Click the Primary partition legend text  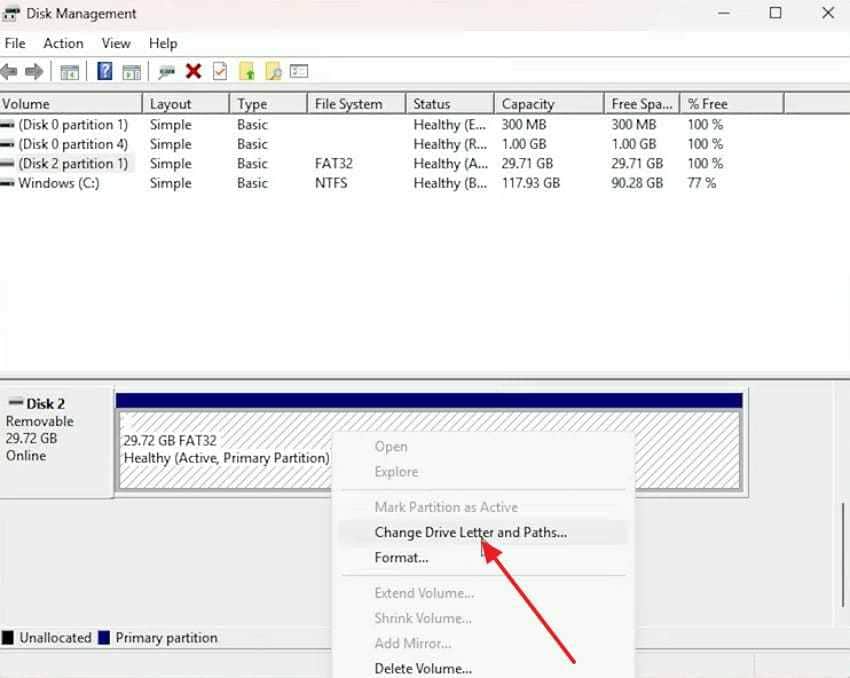tap(166, 638)
